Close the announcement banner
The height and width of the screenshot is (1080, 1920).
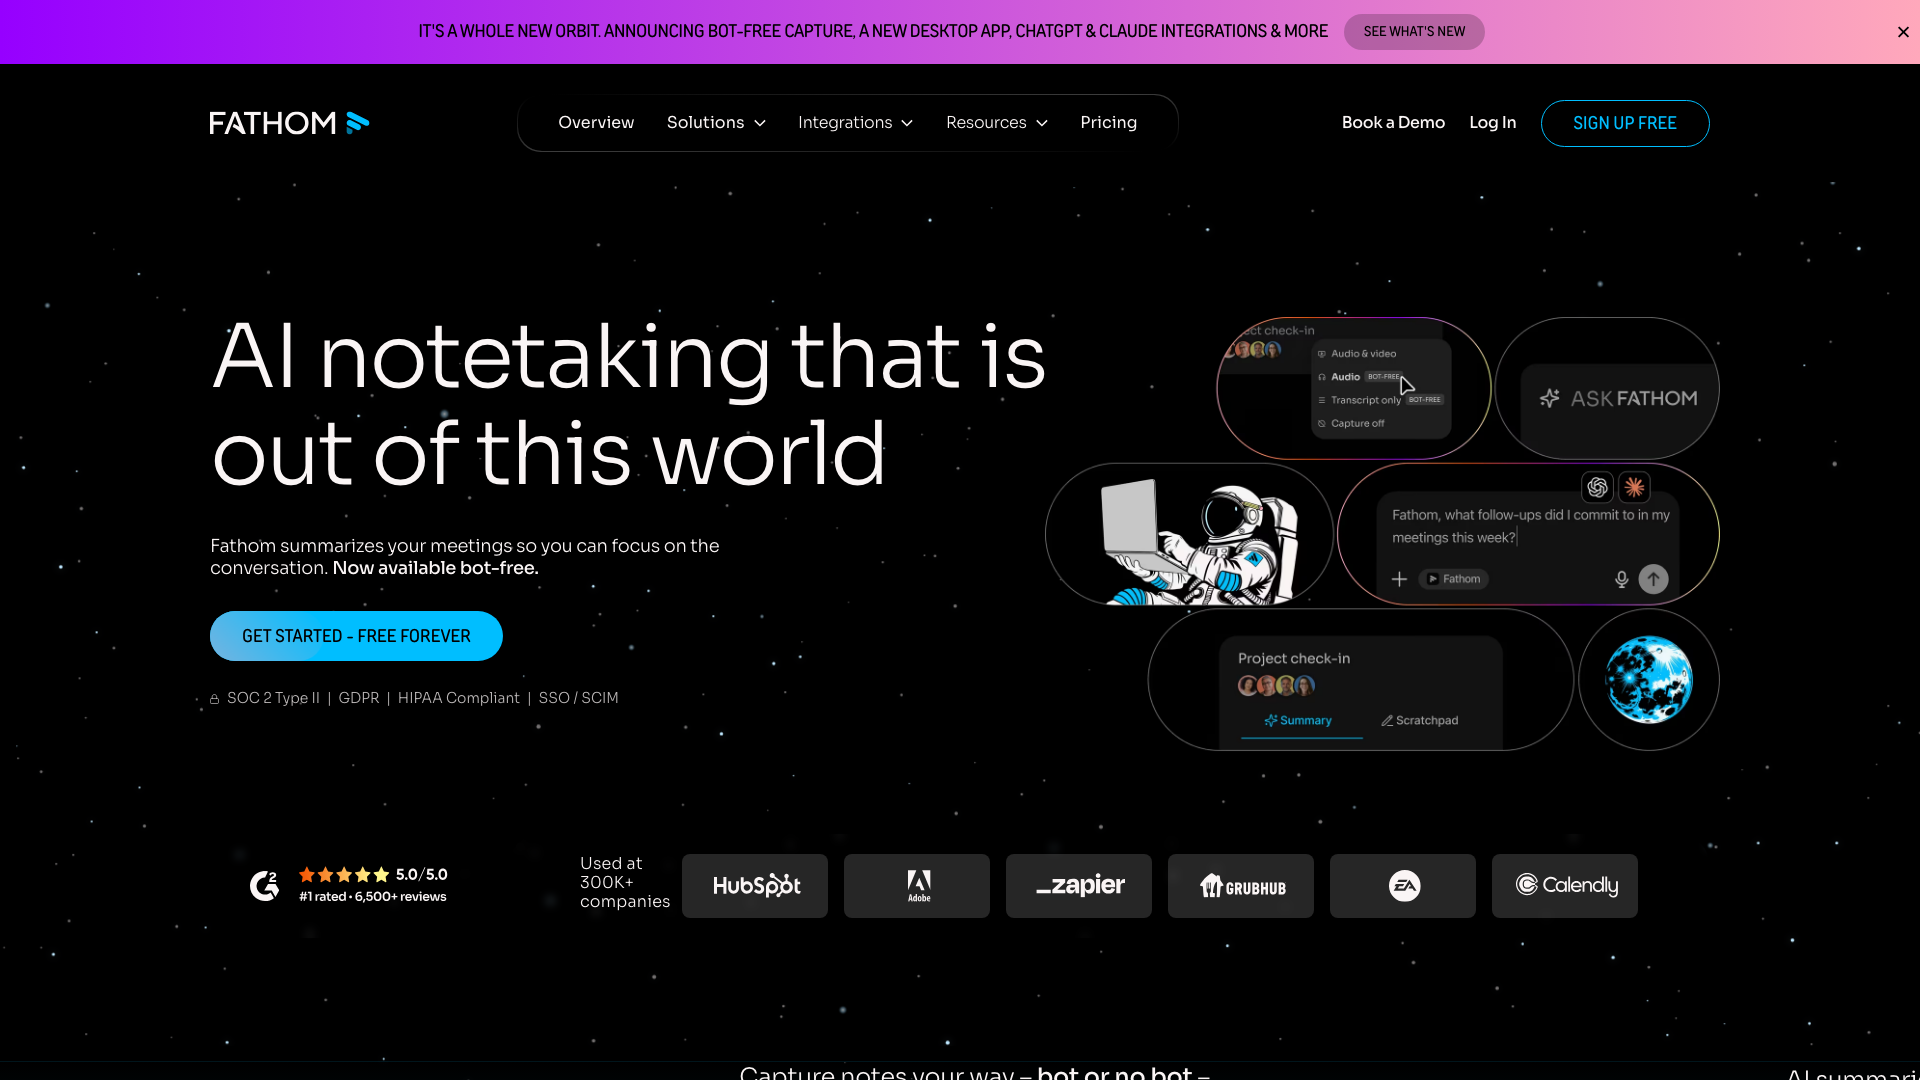1903,32
